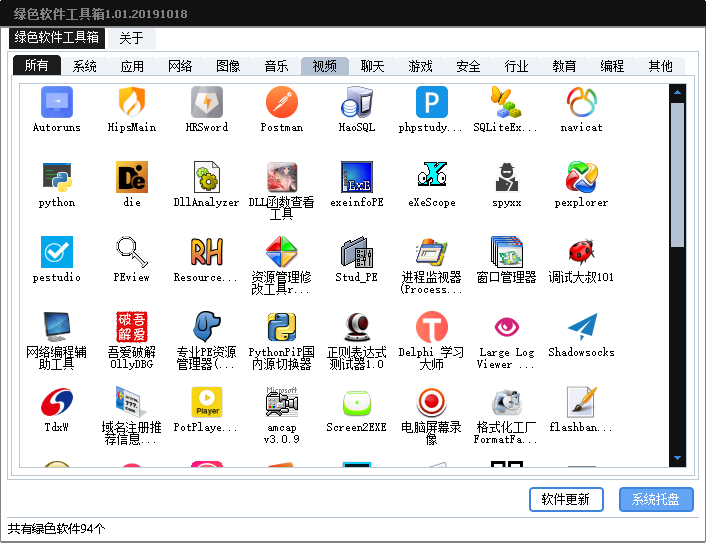
Task: Launch the Screen2EXE icon
Action: pos(357,402)
